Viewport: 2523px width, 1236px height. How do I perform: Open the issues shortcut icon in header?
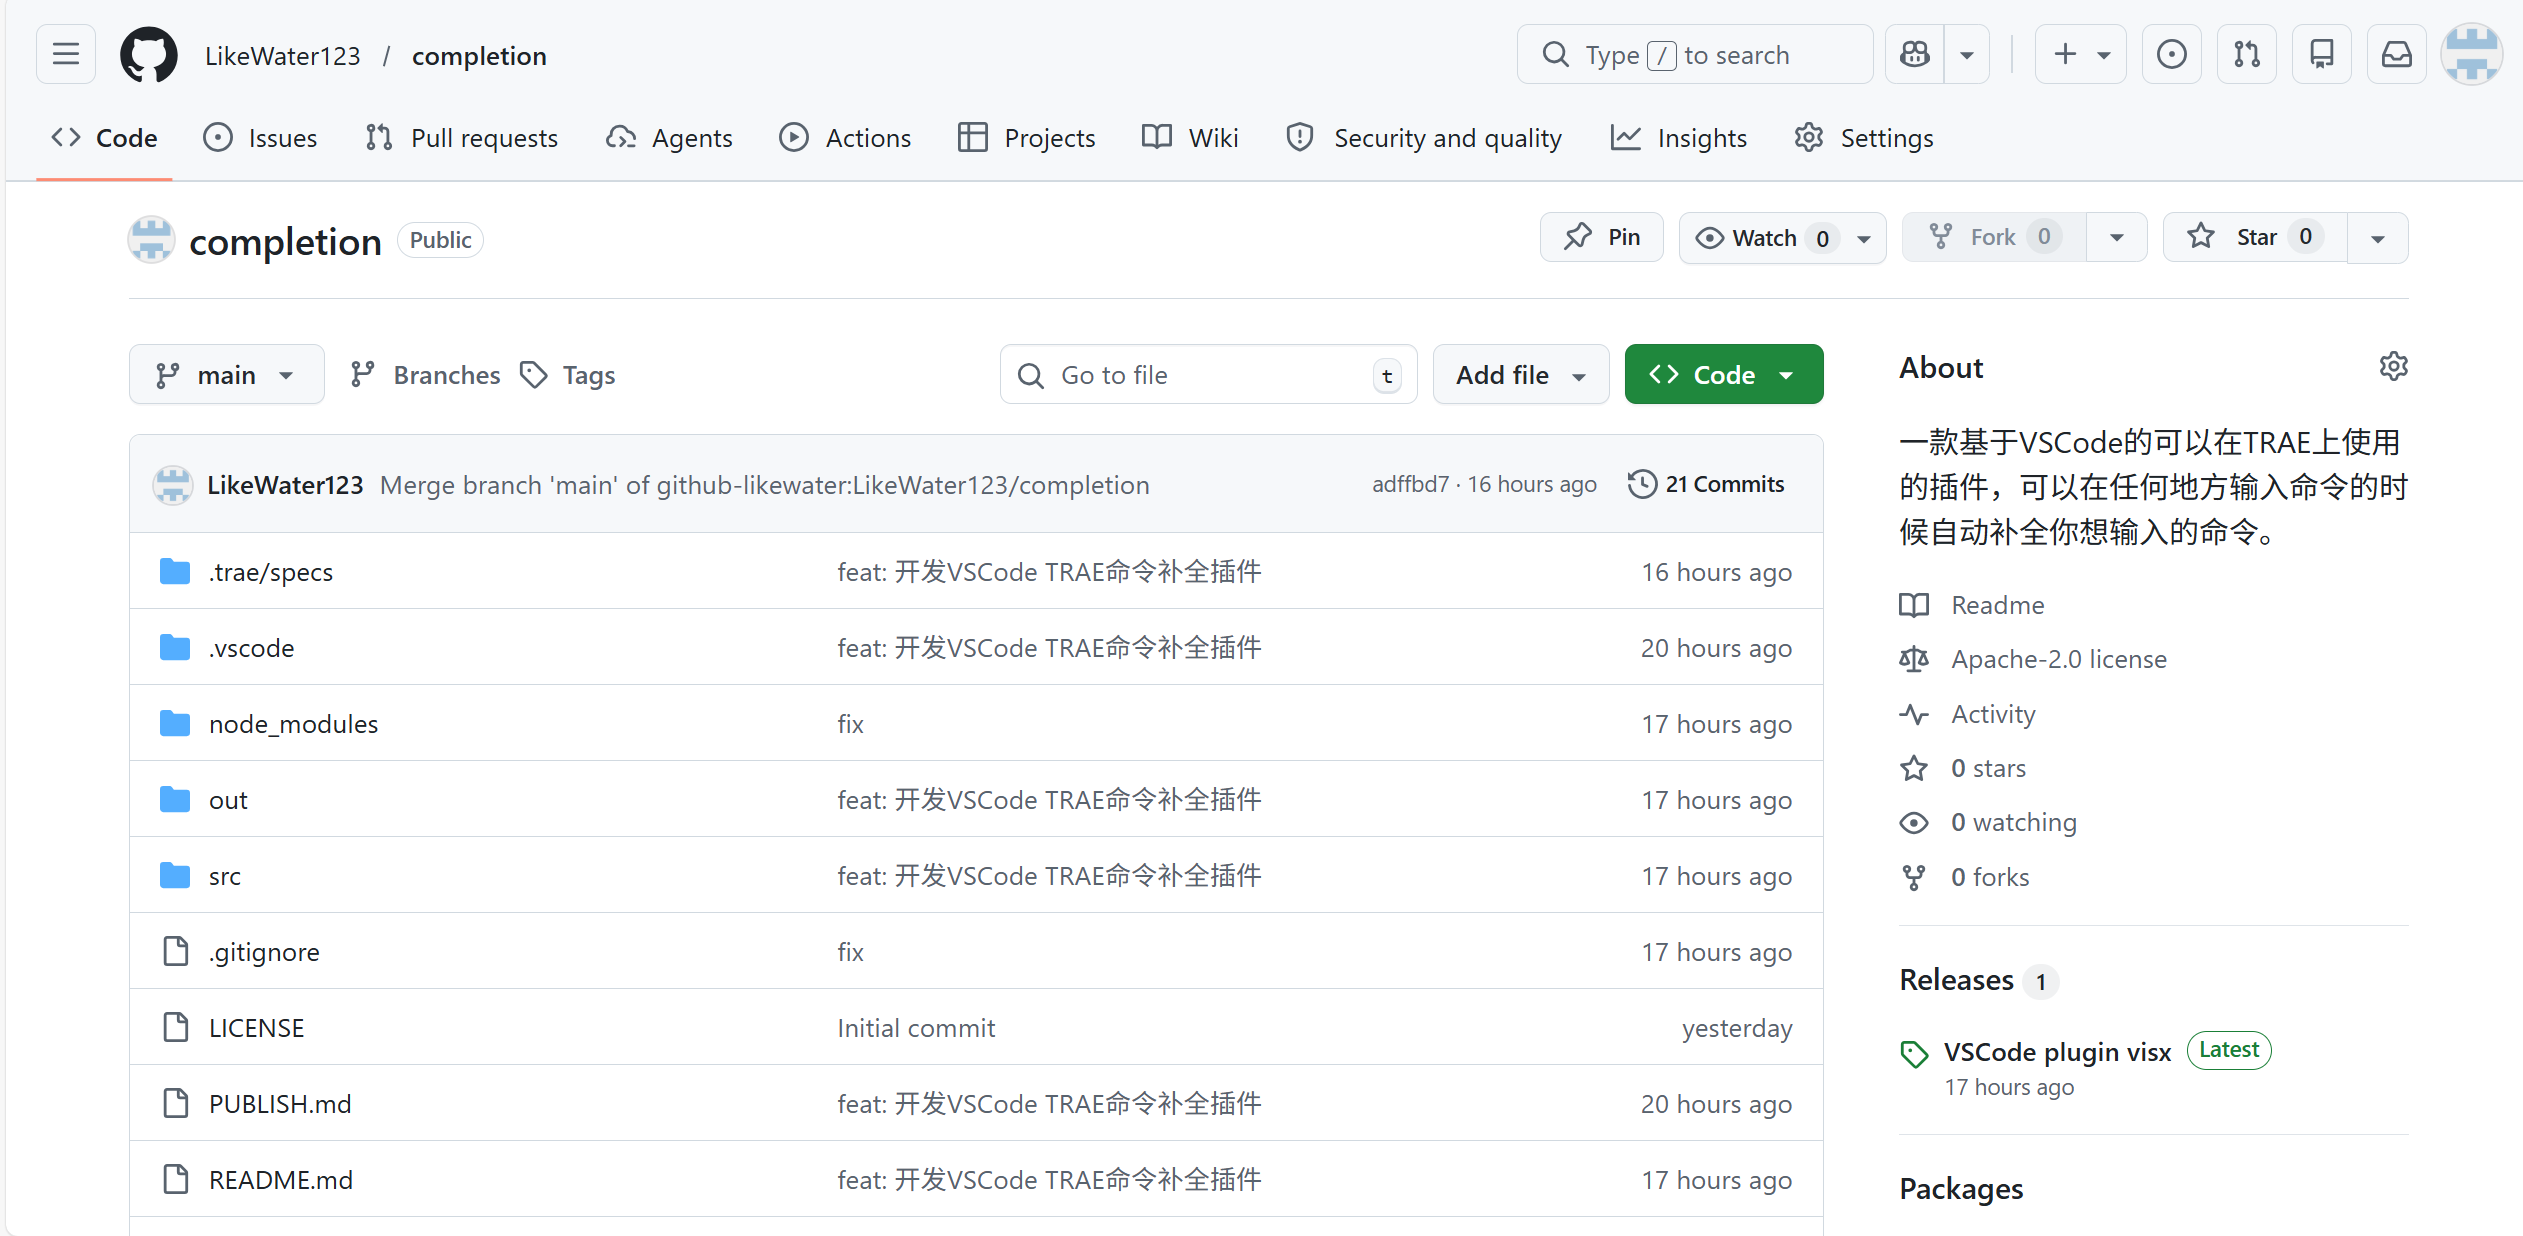(x=2171, y=54)
